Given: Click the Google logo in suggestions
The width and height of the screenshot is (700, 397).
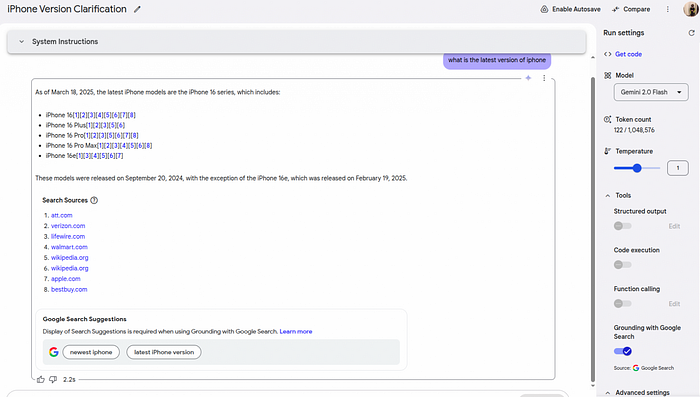Looking at the screenshot, I should (54, 352).
